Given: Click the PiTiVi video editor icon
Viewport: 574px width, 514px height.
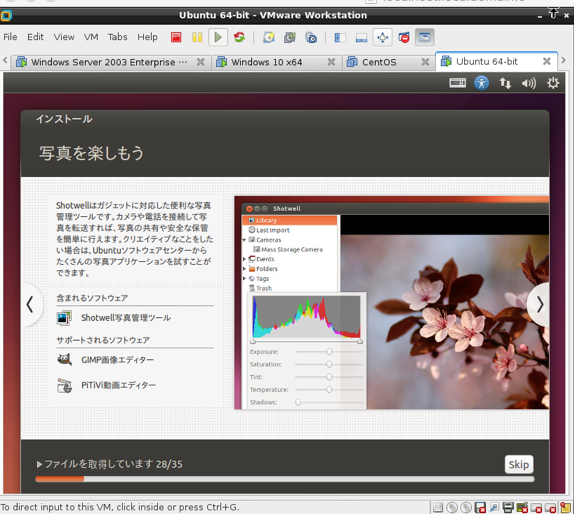Looking at the screenshot, I should (64, 386).
